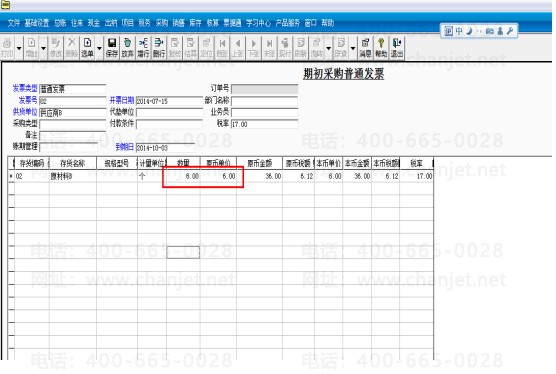Image resolution: width=556 pixels, height=374 pixels.
Task: Click the 开票日期 field 2014-07-15
Action: pos(169,101)
